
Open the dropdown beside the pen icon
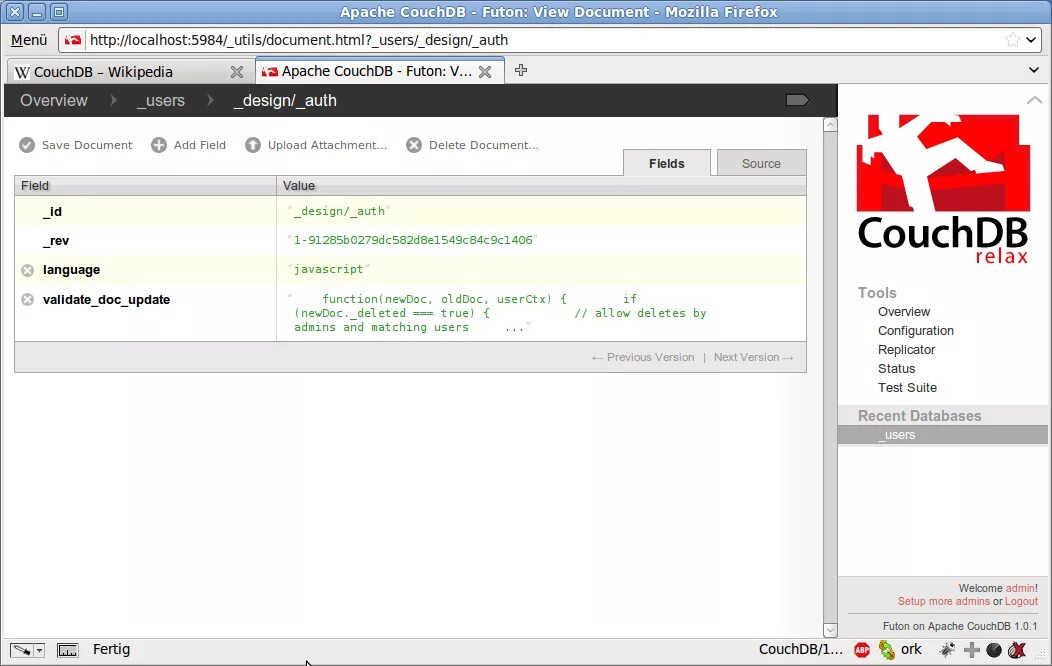pos(39,650)
